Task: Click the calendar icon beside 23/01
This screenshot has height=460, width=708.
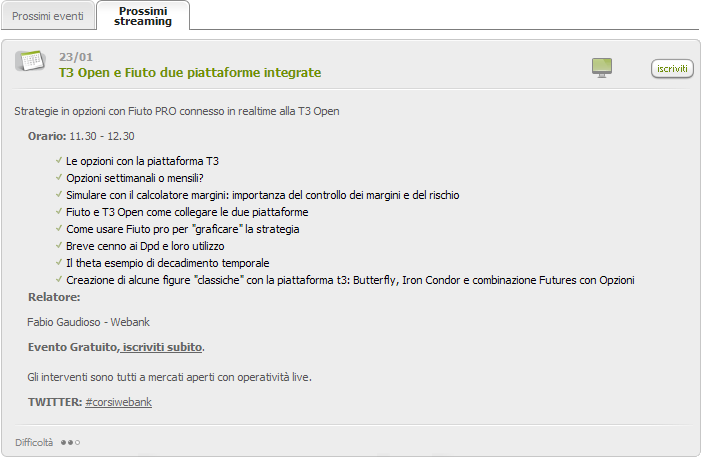Action: pos(30,60)
